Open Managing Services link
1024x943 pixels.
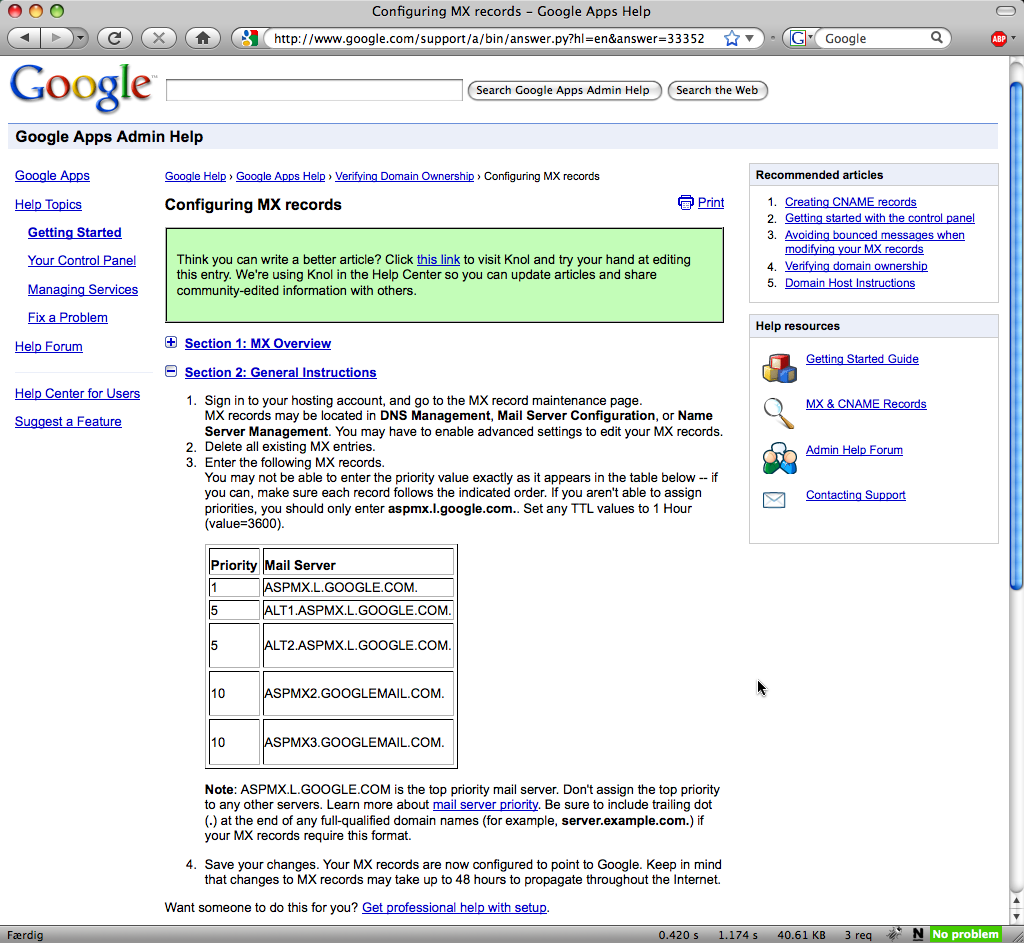[x=83, y=289]
